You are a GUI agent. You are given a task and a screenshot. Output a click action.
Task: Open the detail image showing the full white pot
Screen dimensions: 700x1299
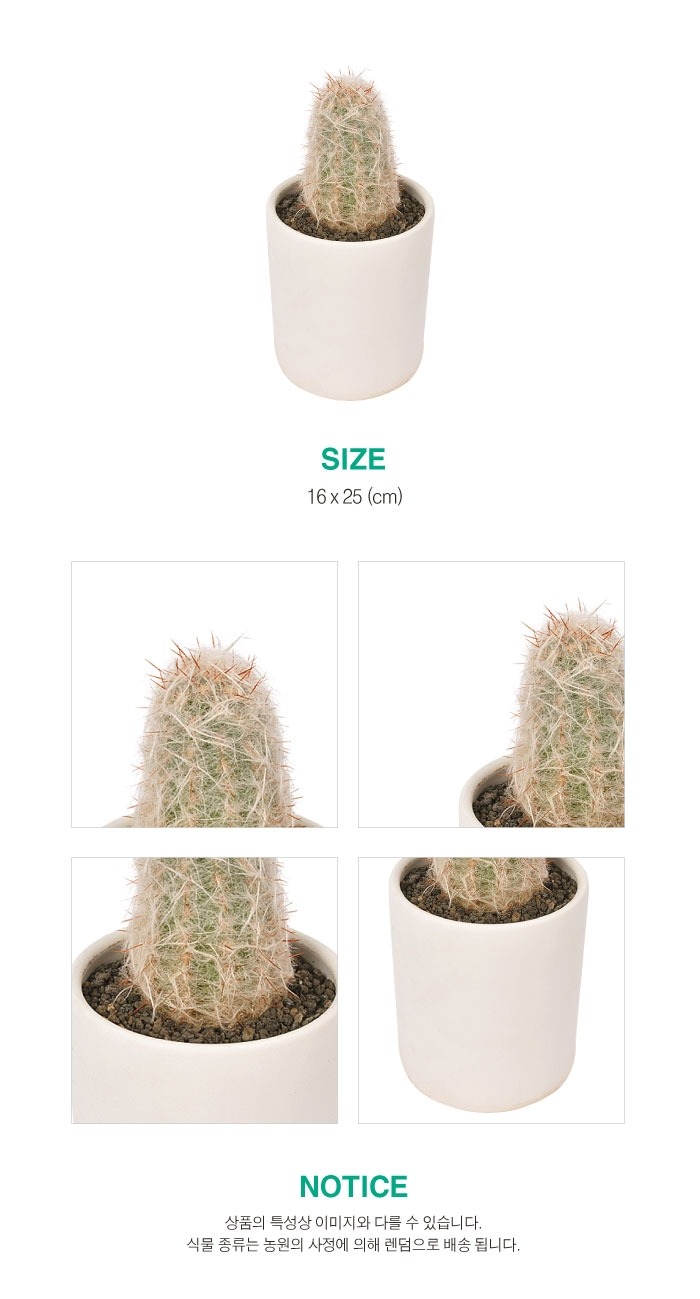(x=491, y=990)
